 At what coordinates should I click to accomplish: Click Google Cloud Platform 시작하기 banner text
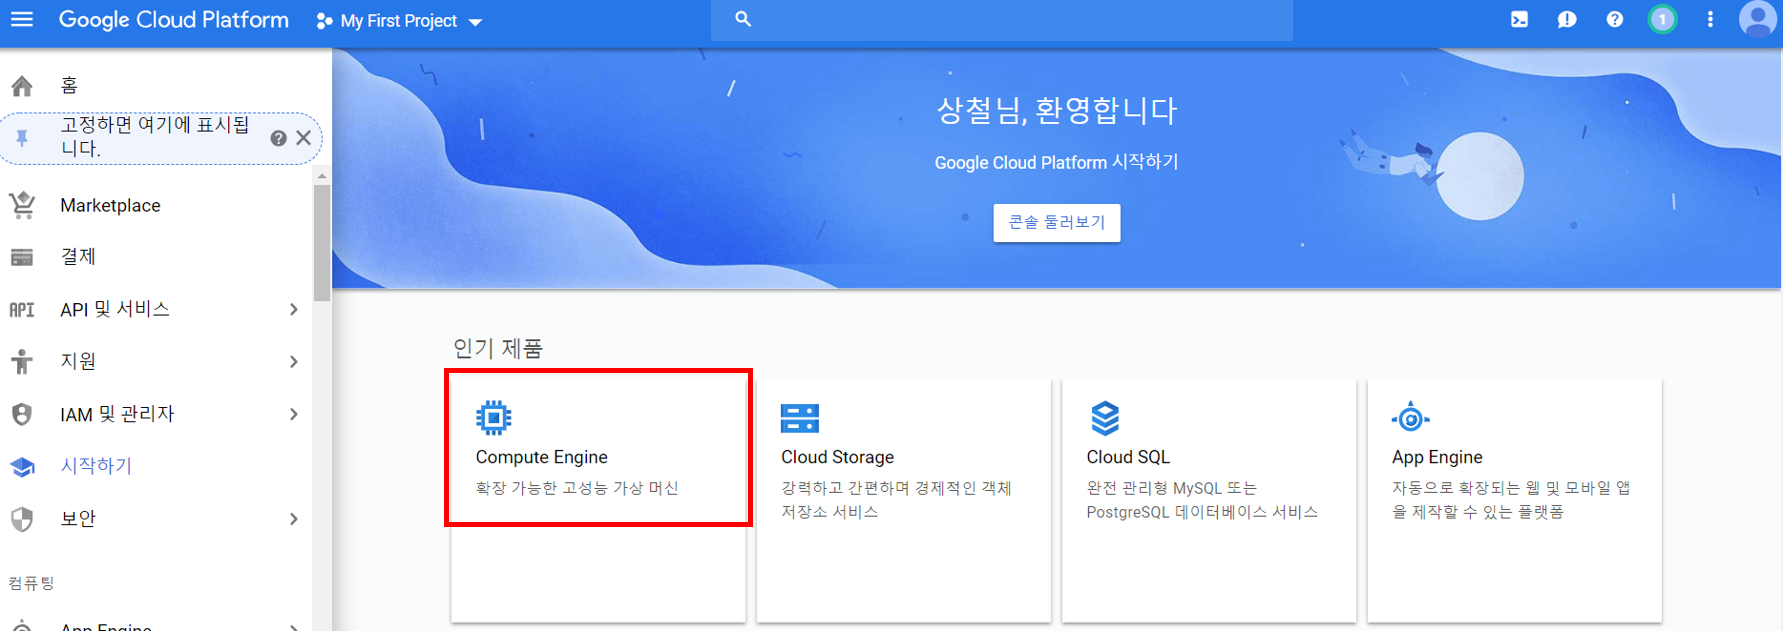tap(1057, 162)
